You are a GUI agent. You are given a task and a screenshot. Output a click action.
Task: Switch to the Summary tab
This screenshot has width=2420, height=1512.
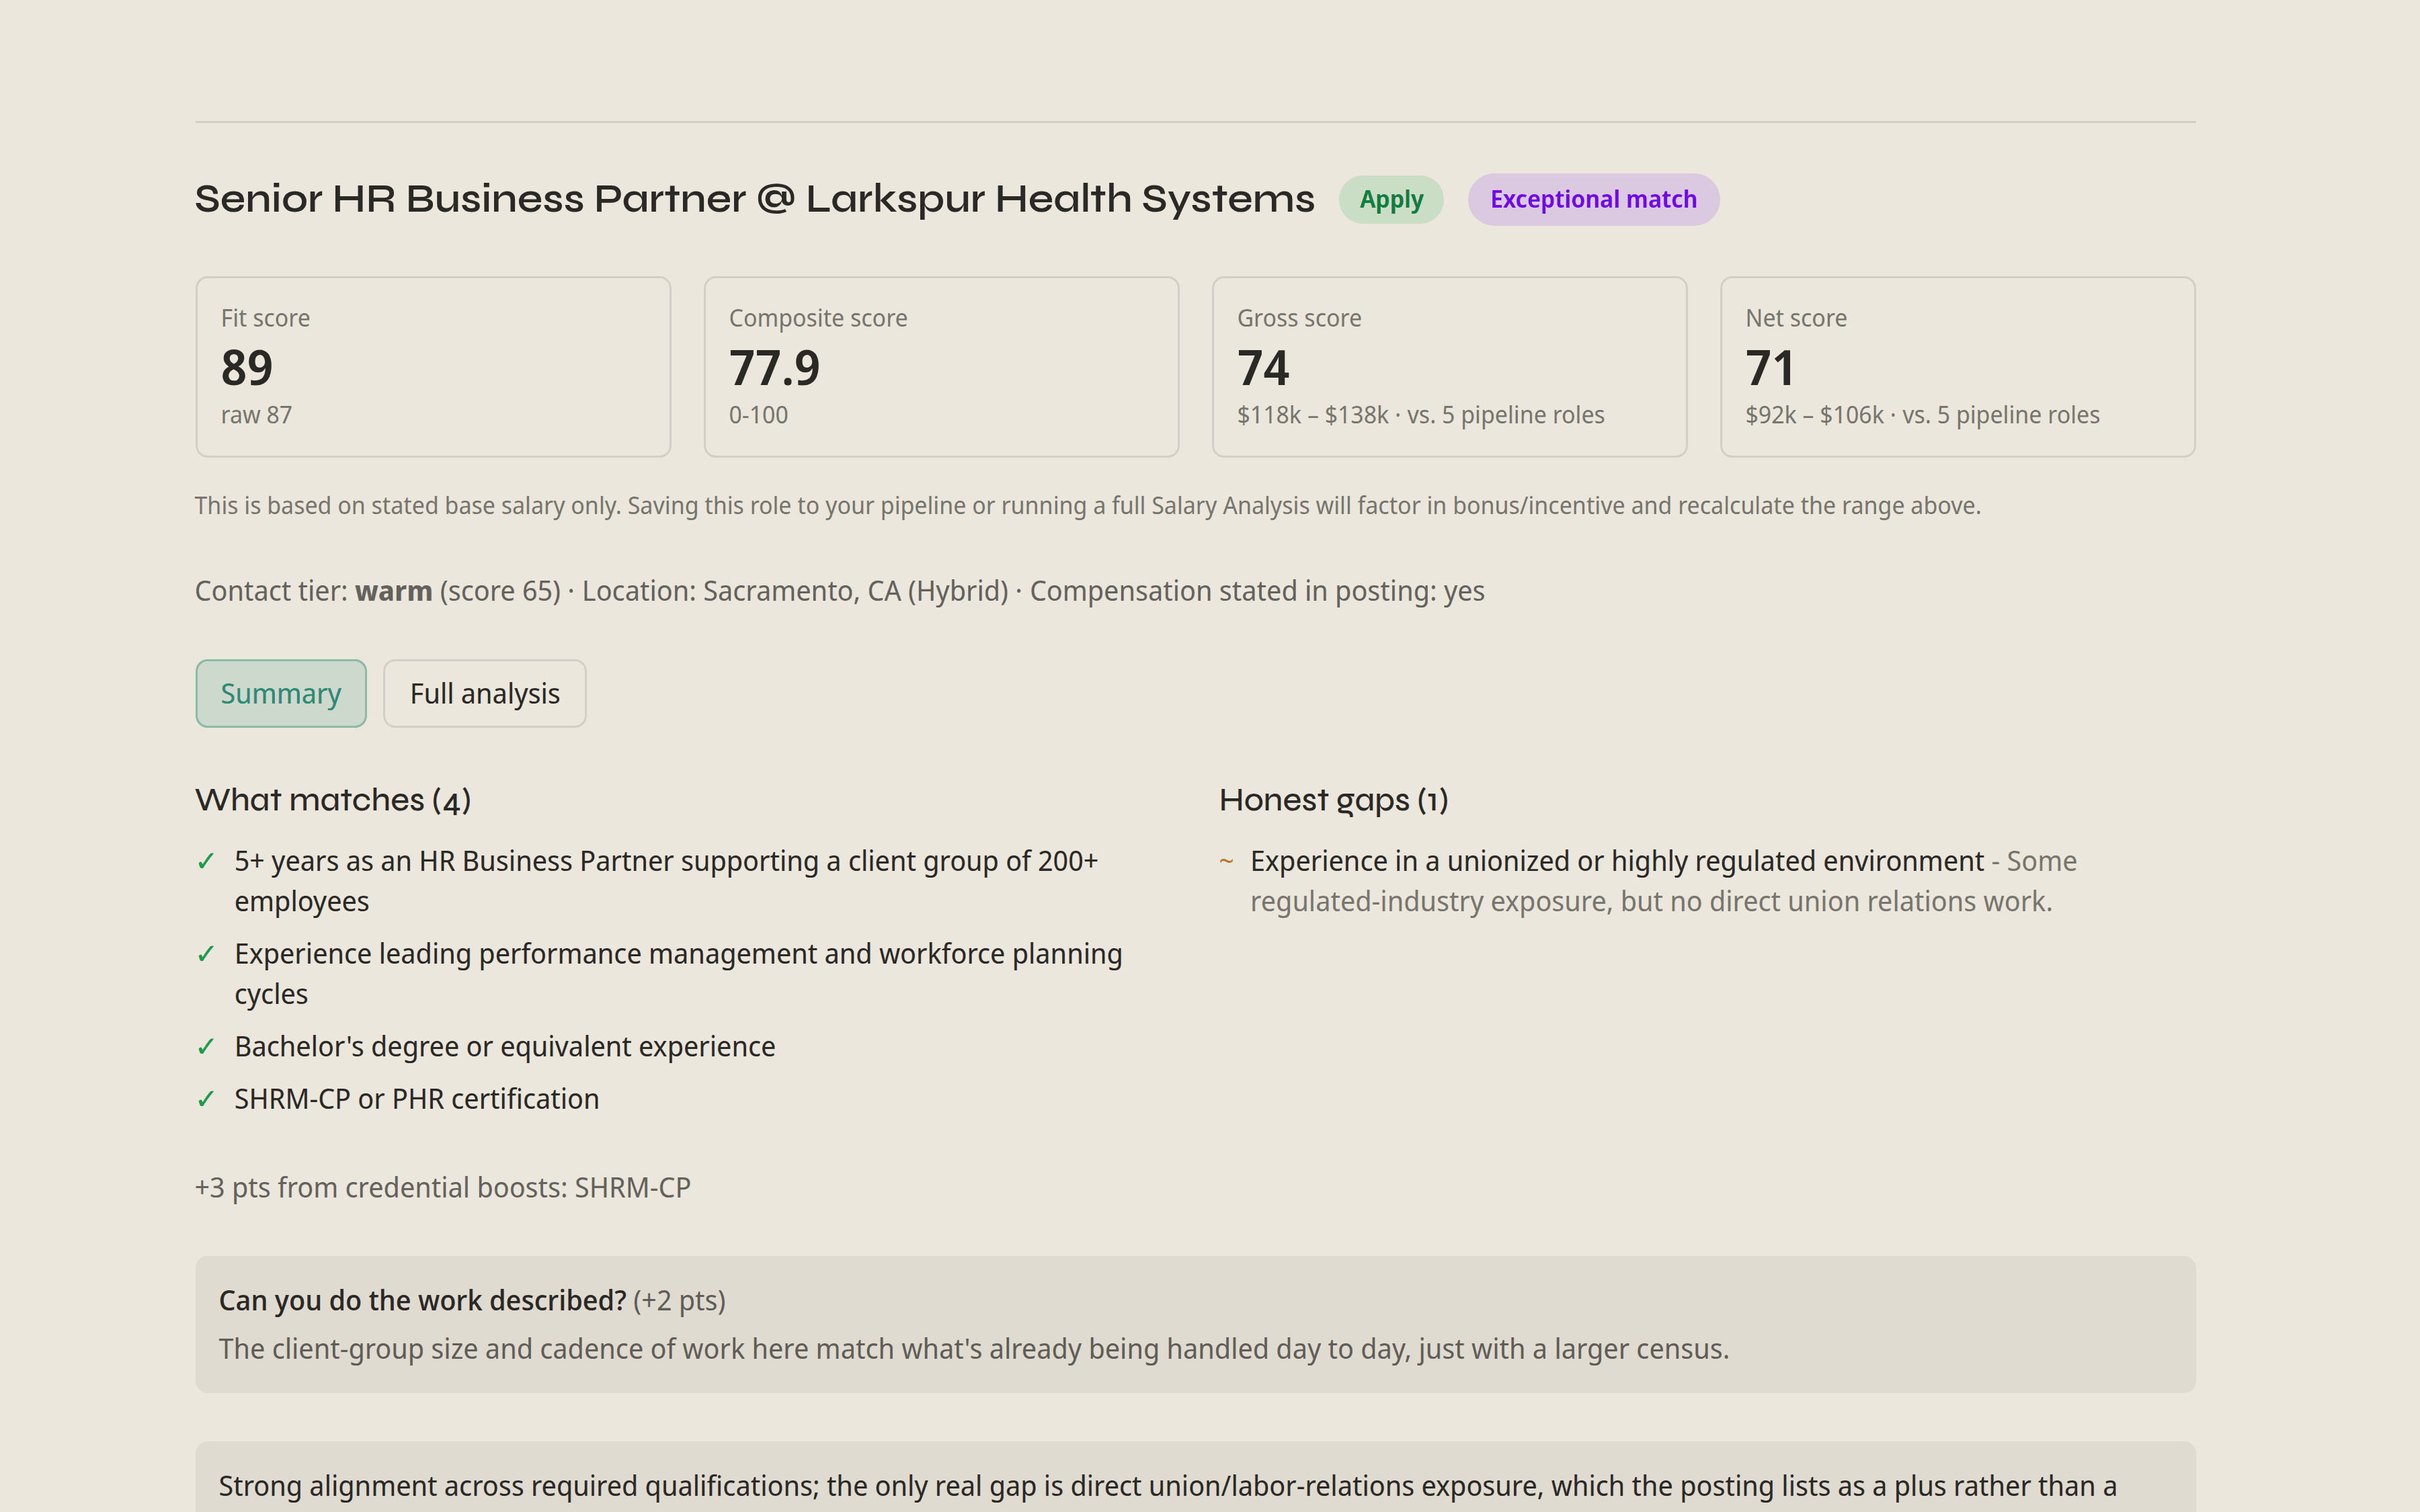[x=281, y=693]
